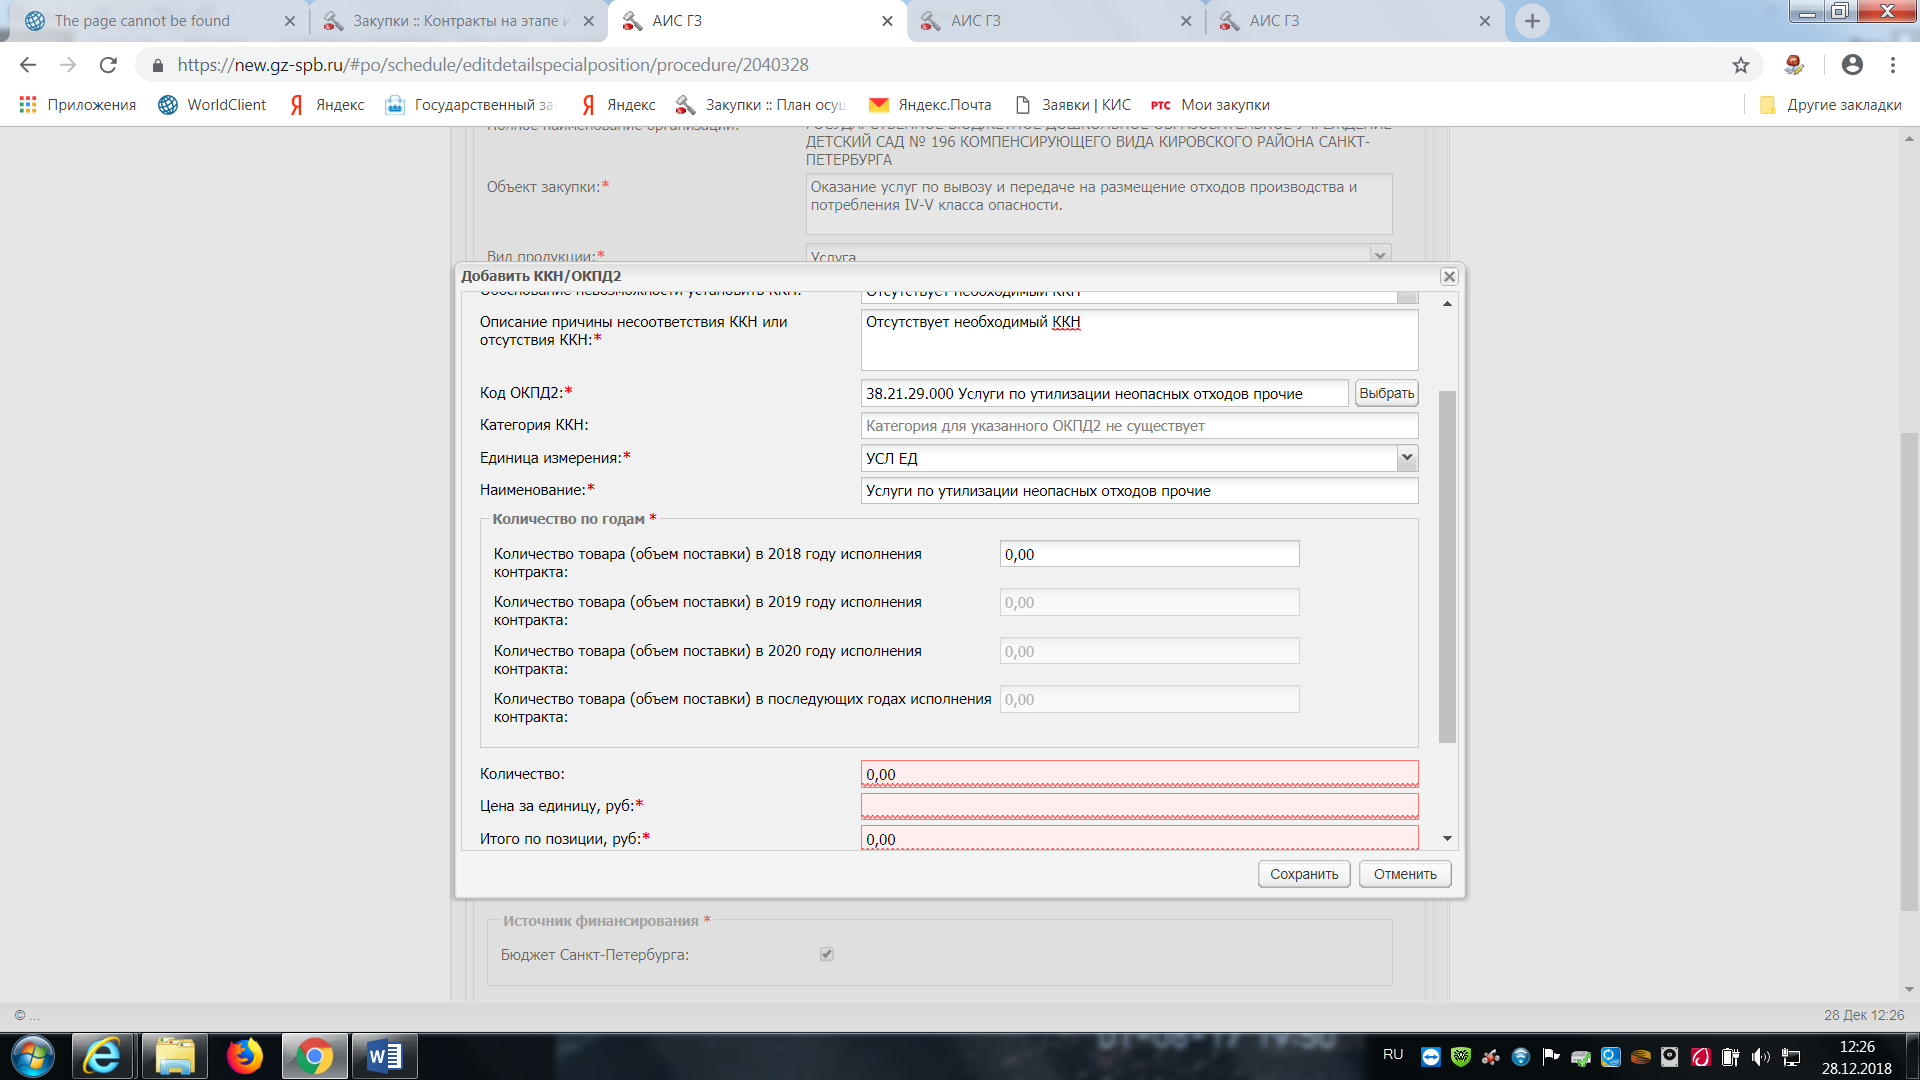Click the Приложения apps grid icon
The width and height of the screenshot is (1920, 1080).
coord(28,105)
